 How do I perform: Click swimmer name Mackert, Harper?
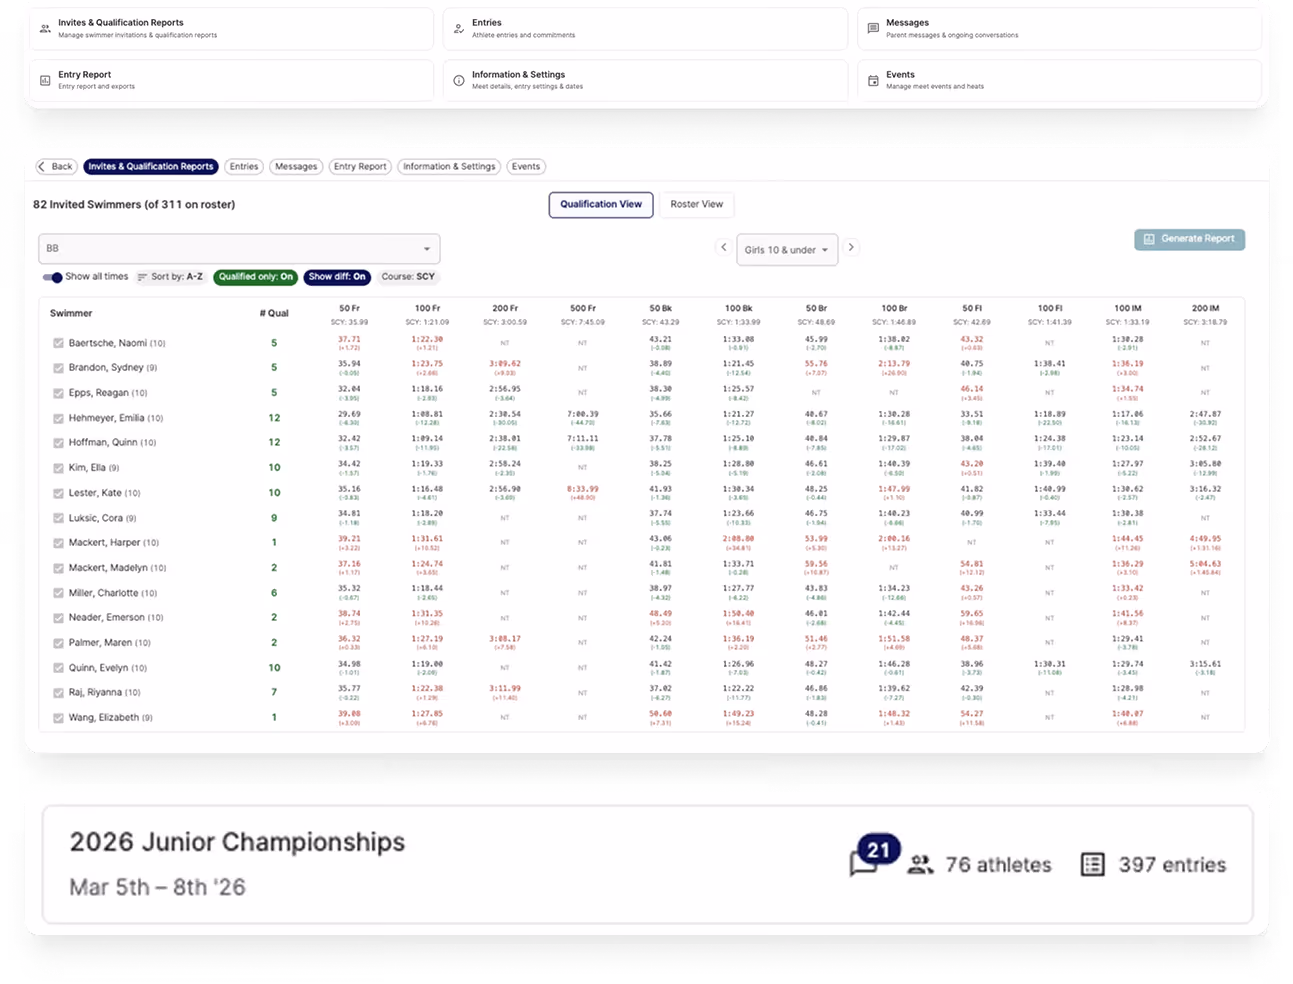pyautogui.click(x=114, y=543)
